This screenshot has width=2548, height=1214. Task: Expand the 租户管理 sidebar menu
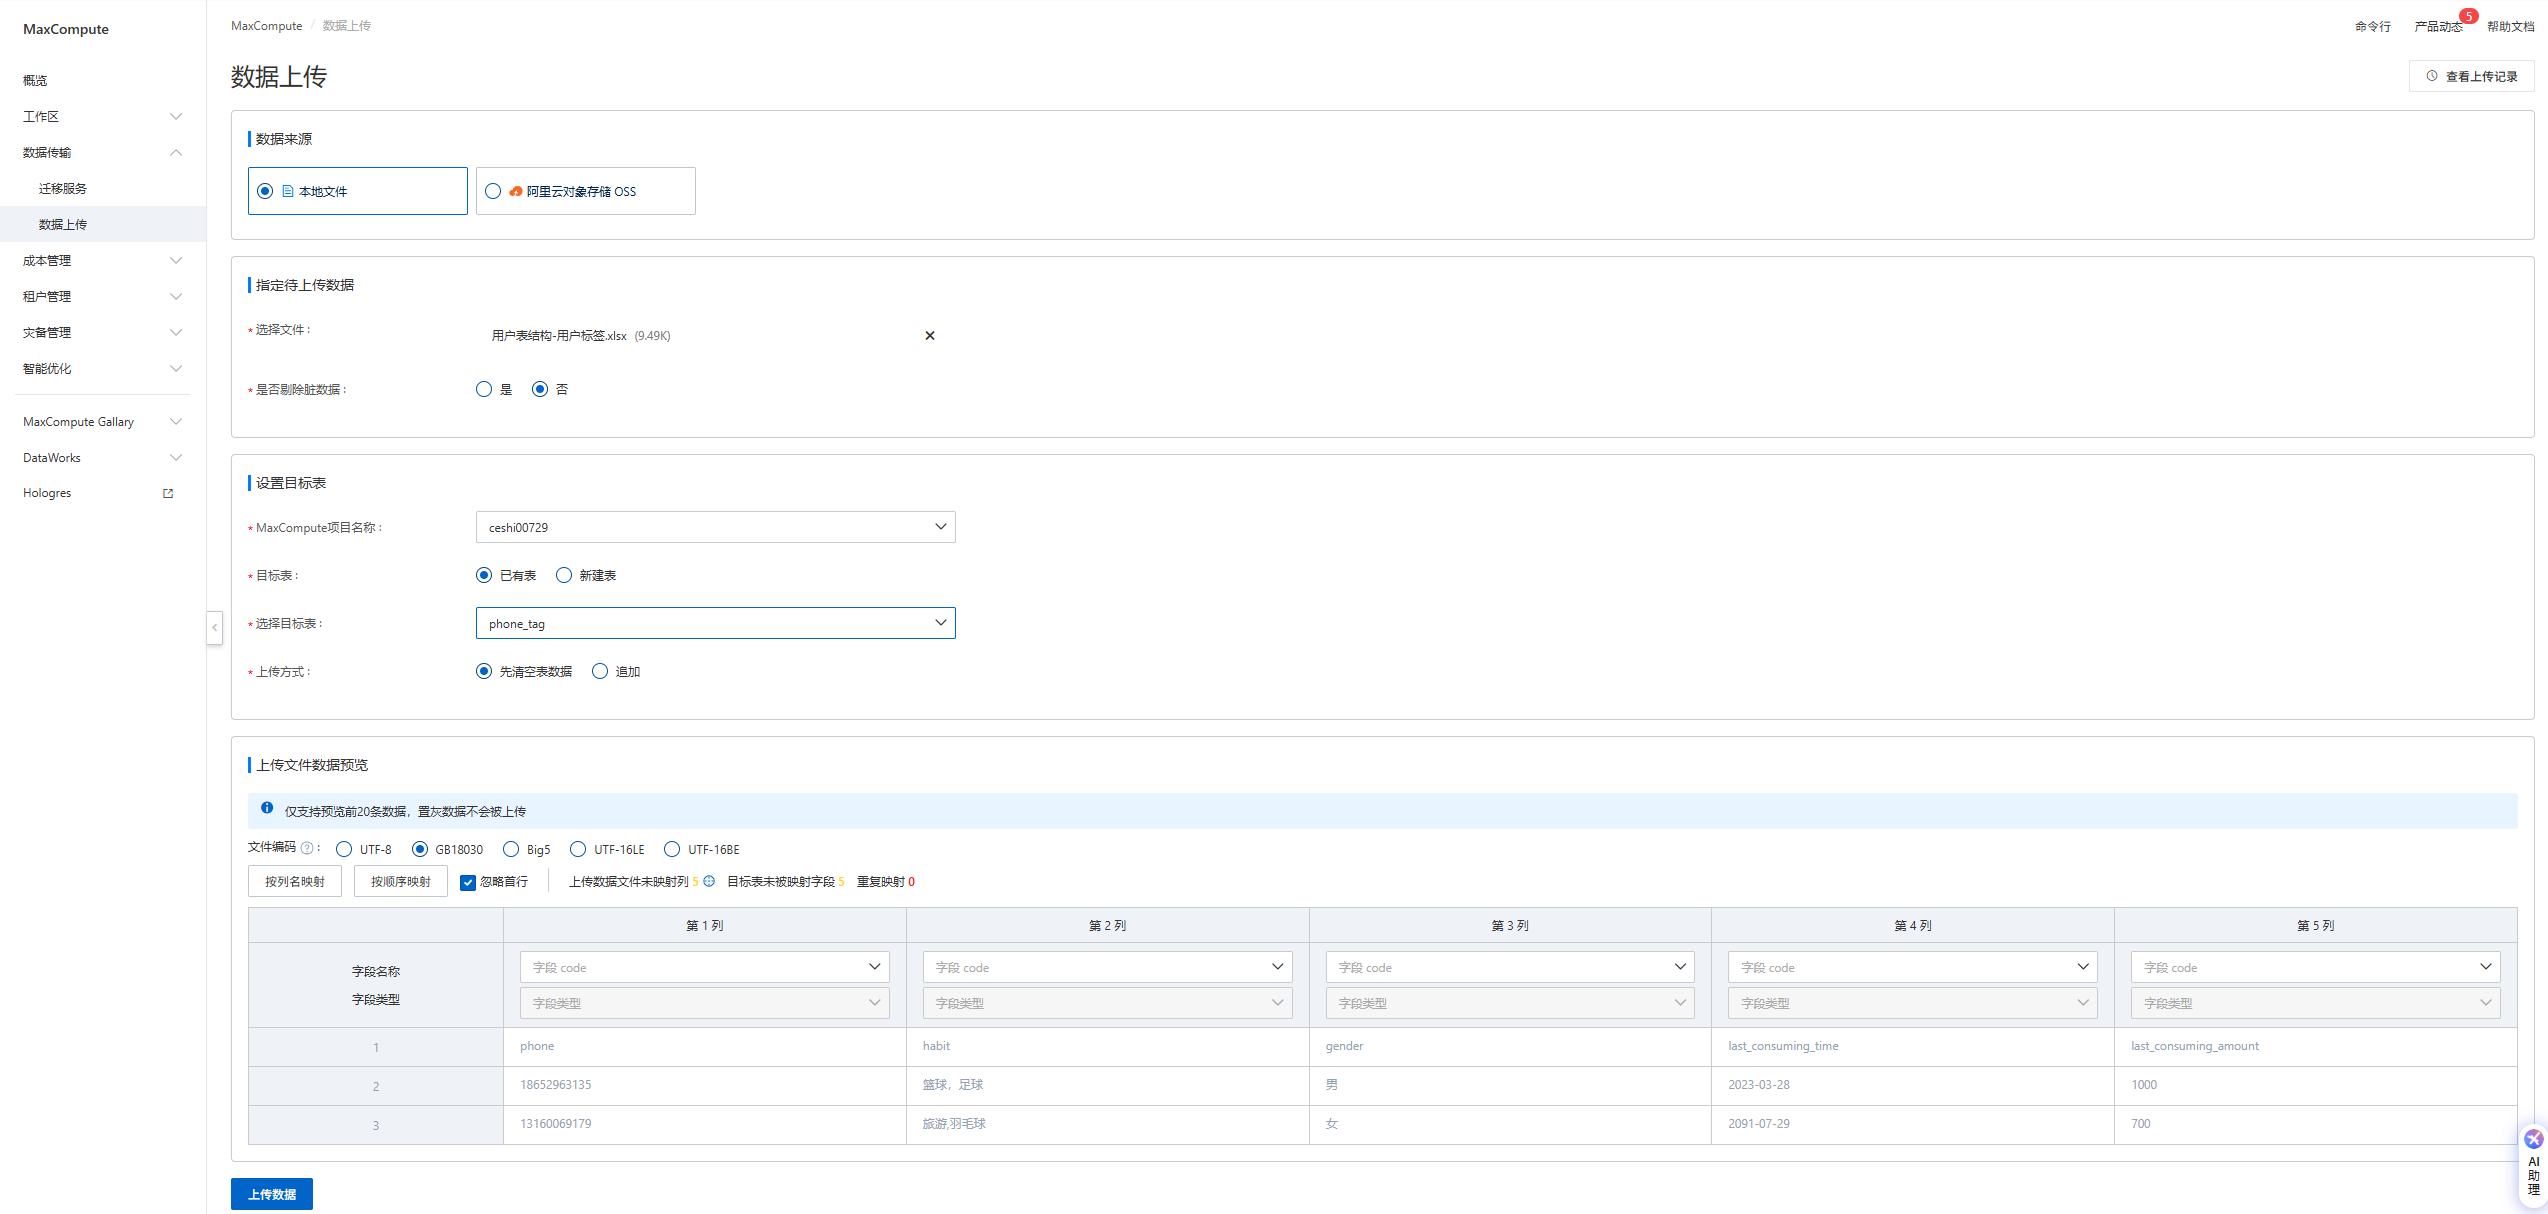coord(103,296)
